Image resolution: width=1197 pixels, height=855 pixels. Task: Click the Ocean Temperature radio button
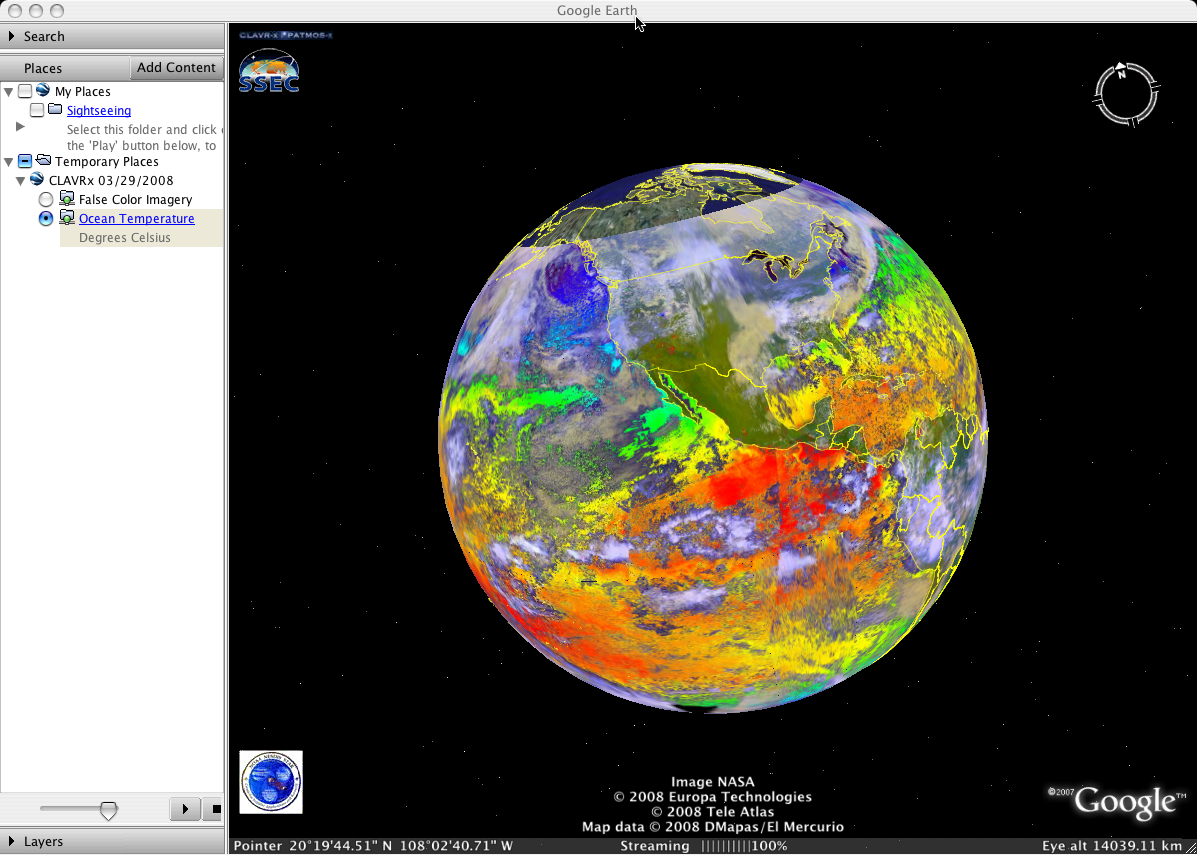pyautogui.click(x=46, y=218)
